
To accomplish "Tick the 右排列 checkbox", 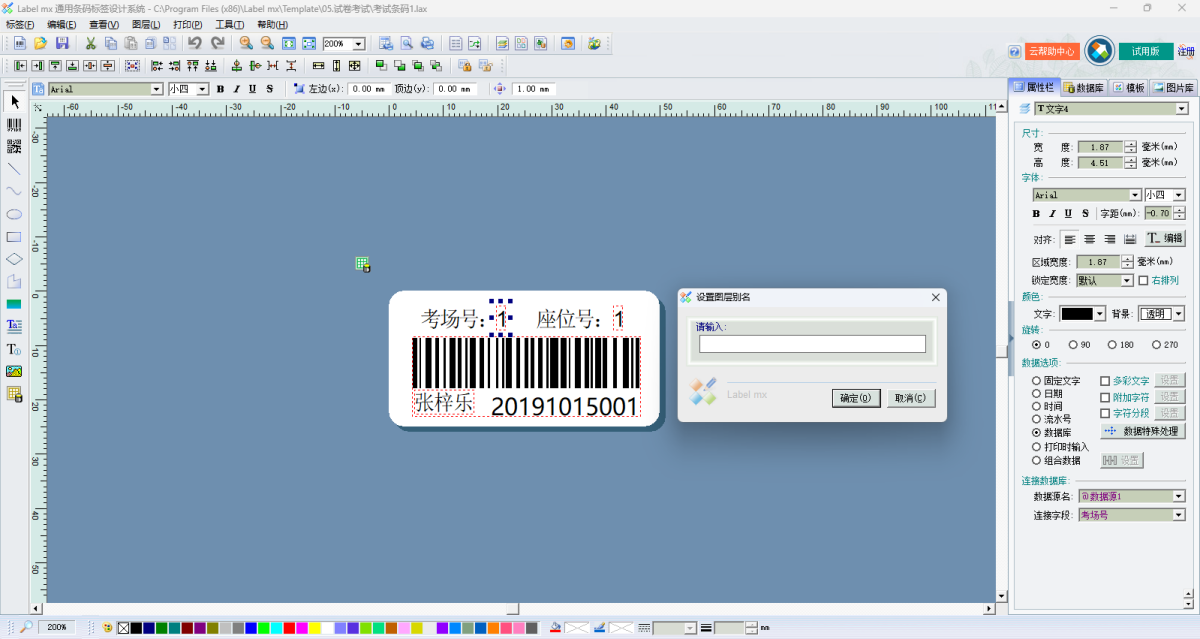I will coord(1143,280).
